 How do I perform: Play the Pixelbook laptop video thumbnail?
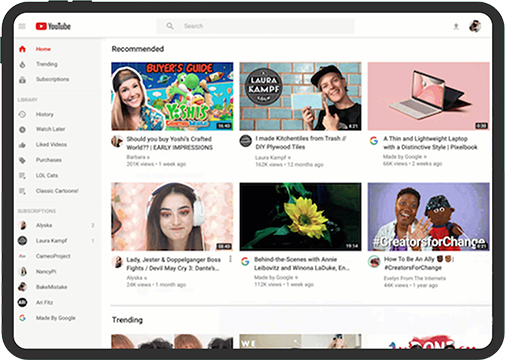(x=429, y=96)
